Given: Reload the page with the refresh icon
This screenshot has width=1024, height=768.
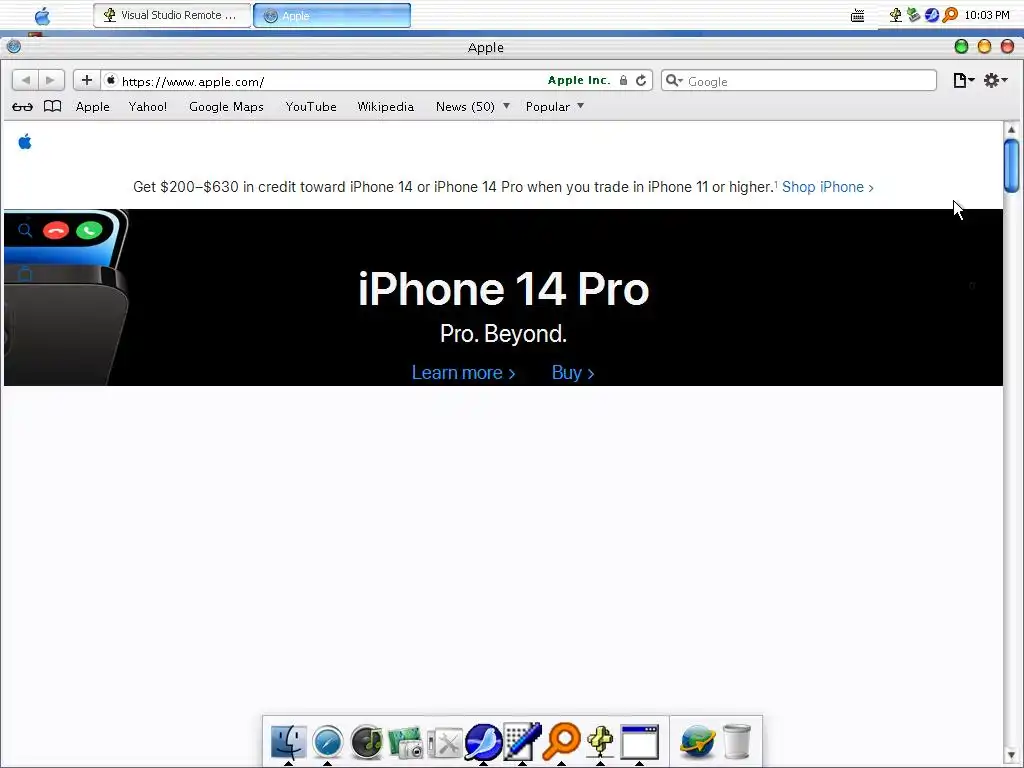Looking at the screenshot, I should point(641,80).
